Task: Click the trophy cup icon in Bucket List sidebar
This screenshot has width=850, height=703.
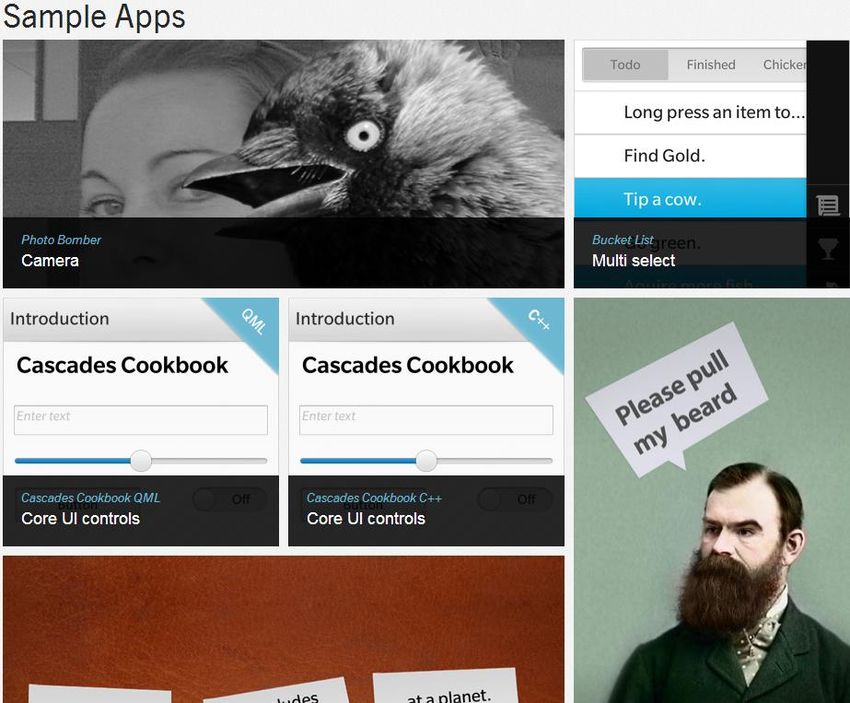Action: (827, 249)
